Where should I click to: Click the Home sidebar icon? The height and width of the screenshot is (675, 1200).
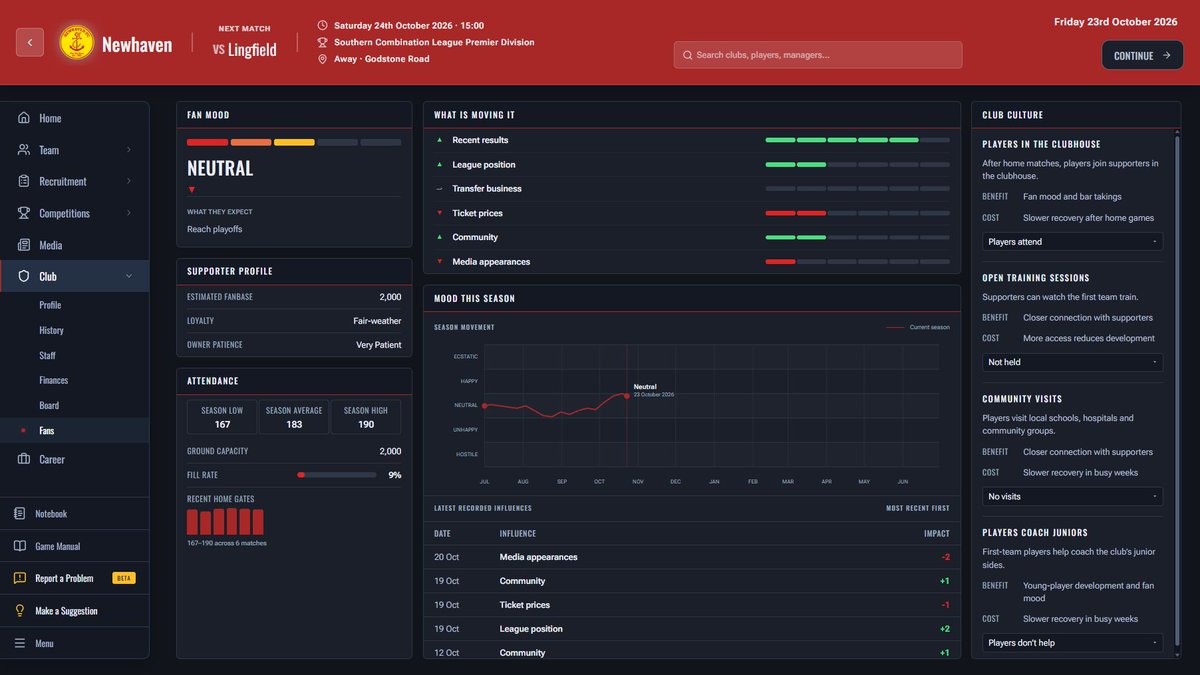pos(23,118)
